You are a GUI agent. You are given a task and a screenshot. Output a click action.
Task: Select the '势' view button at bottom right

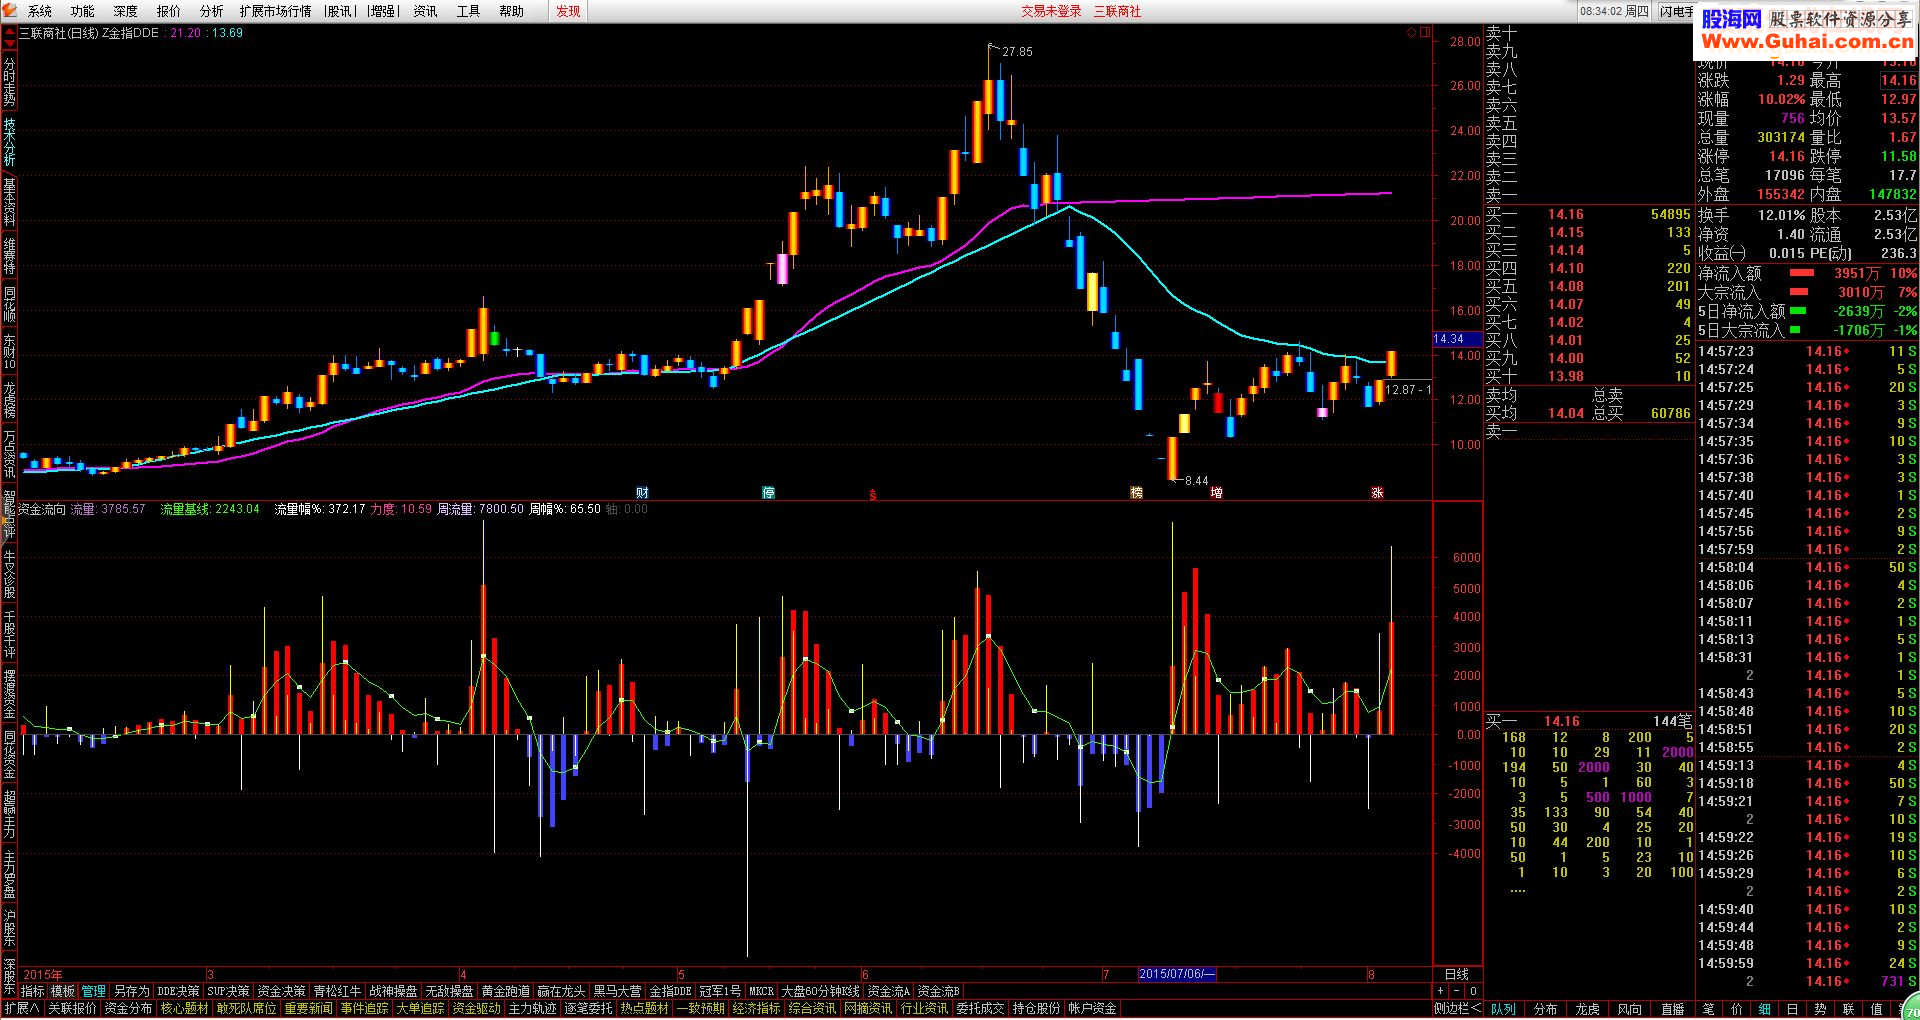1820,1009
